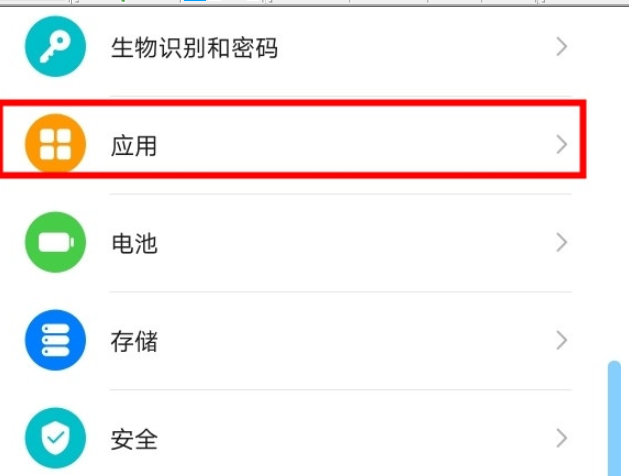Tap empty area inside red-outlined 应用 row
Image resolution: width=629 pixels, height=476 pixels.
pyautogui.click(x=350, y=146)
